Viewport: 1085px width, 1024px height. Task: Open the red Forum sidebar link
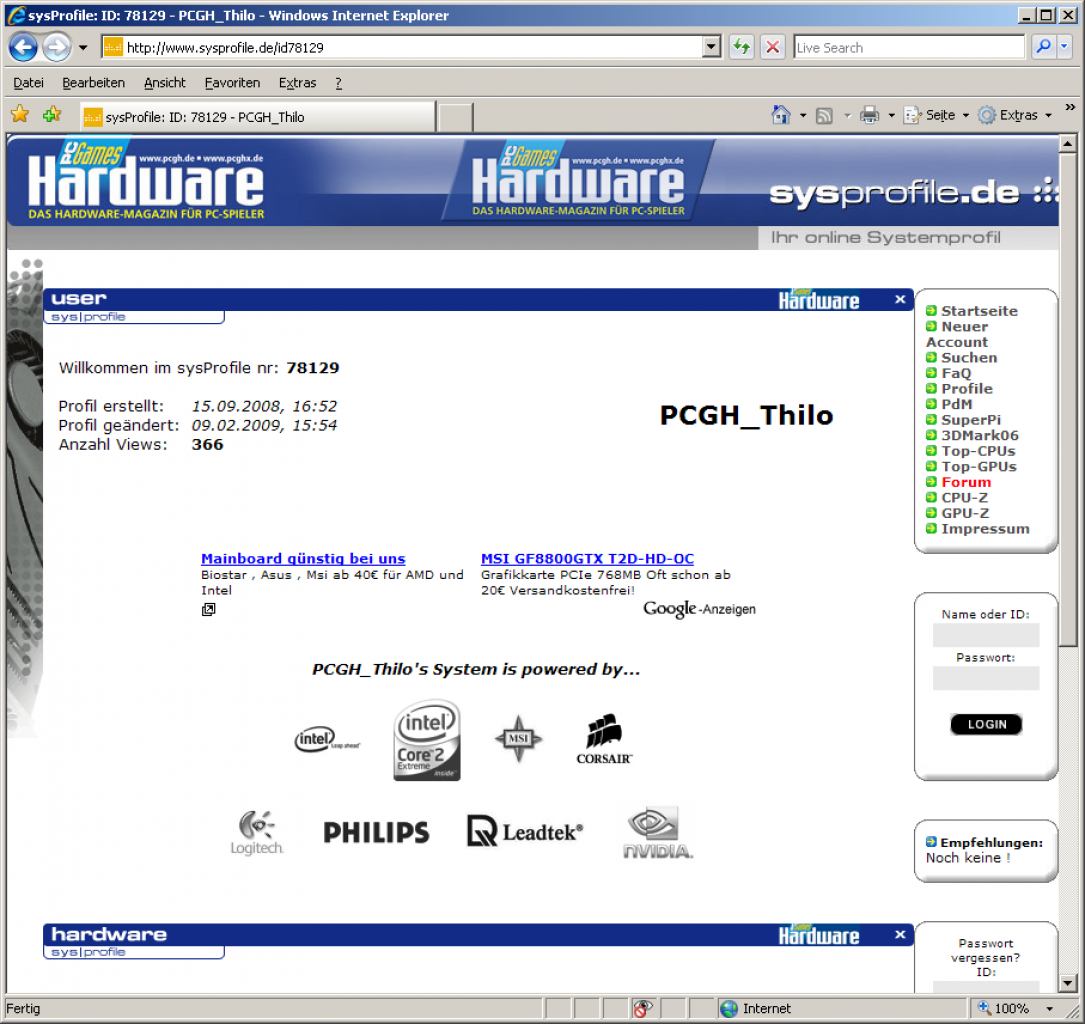[966, 482]
